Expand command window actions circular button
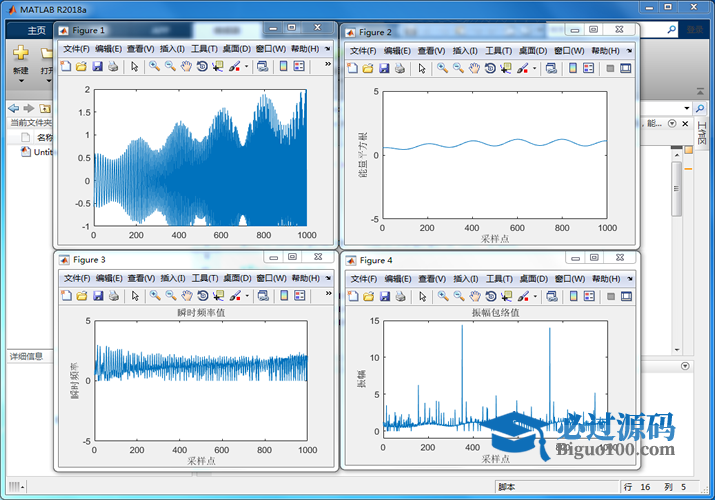This screenshot has width=715, height=500. click(x=685, y=366)
